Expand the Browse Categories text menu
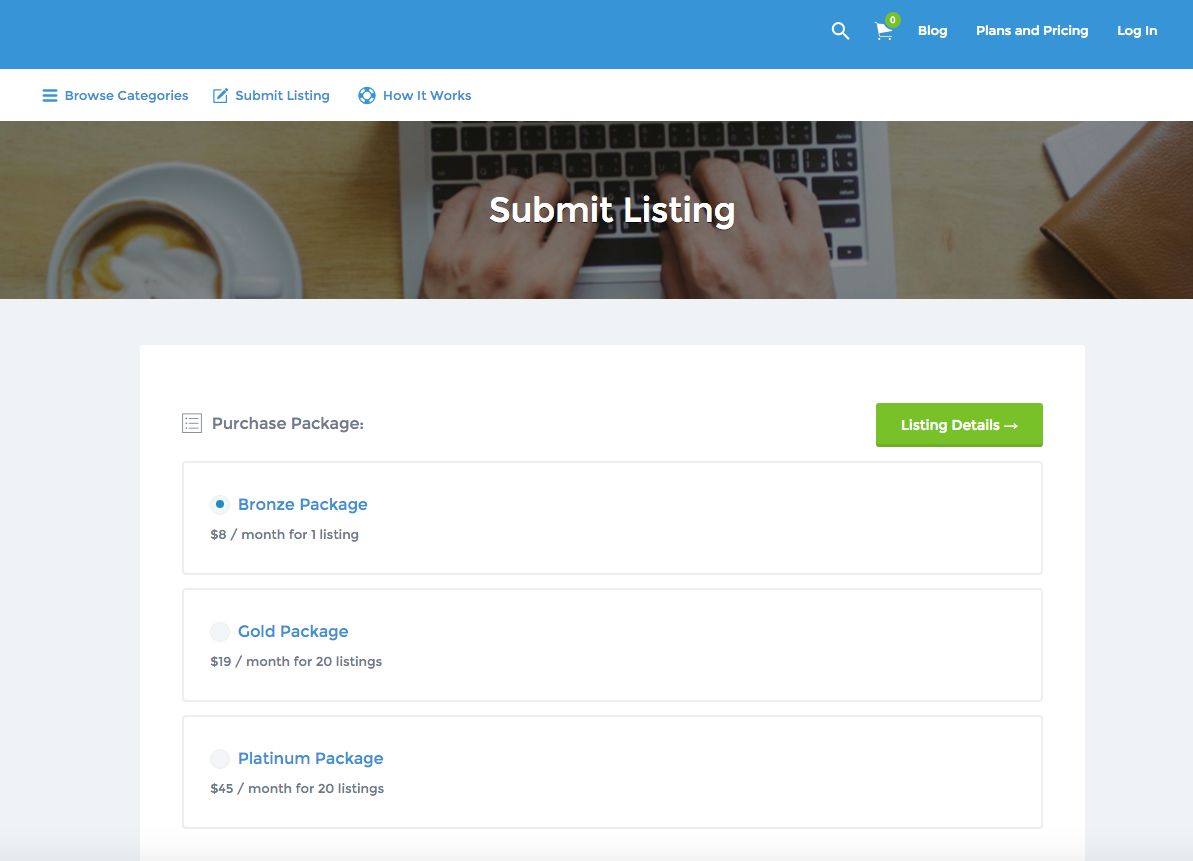 tap(126, 96)
